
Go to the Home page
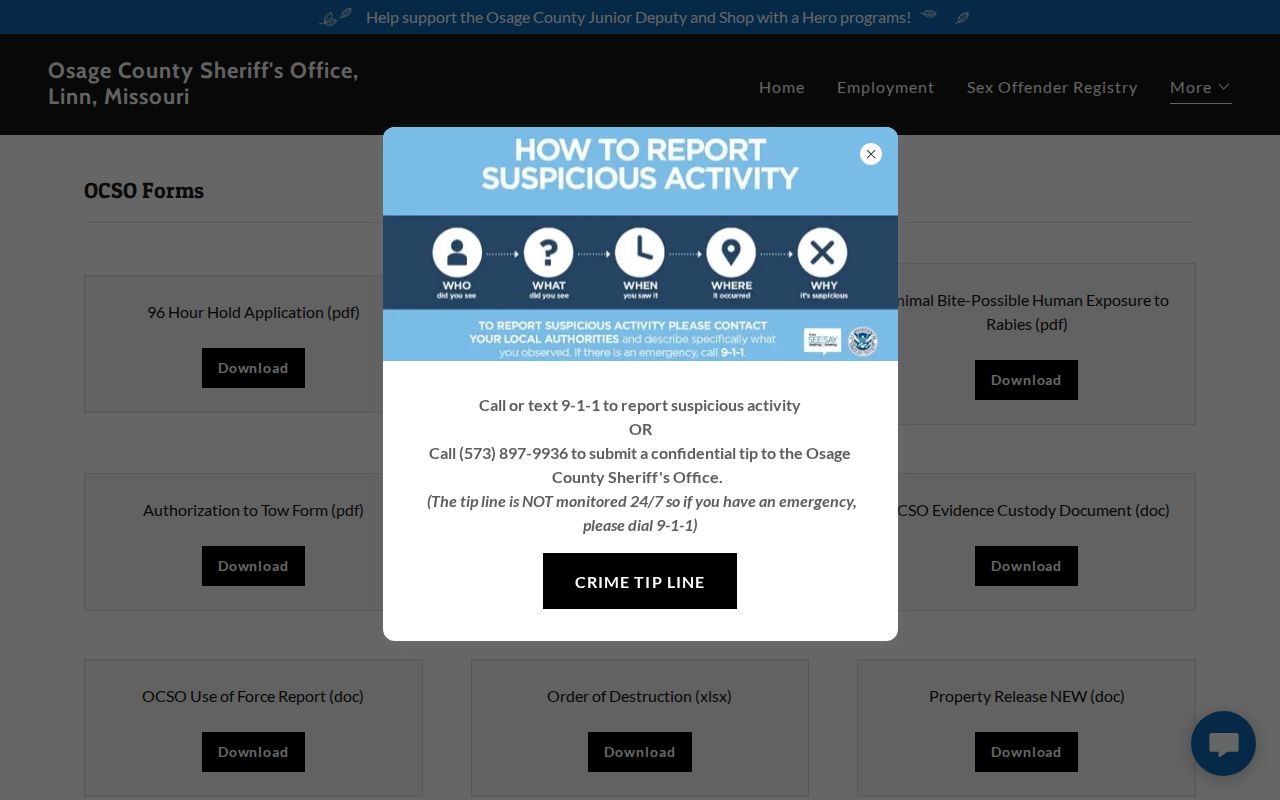coord(782,88)
